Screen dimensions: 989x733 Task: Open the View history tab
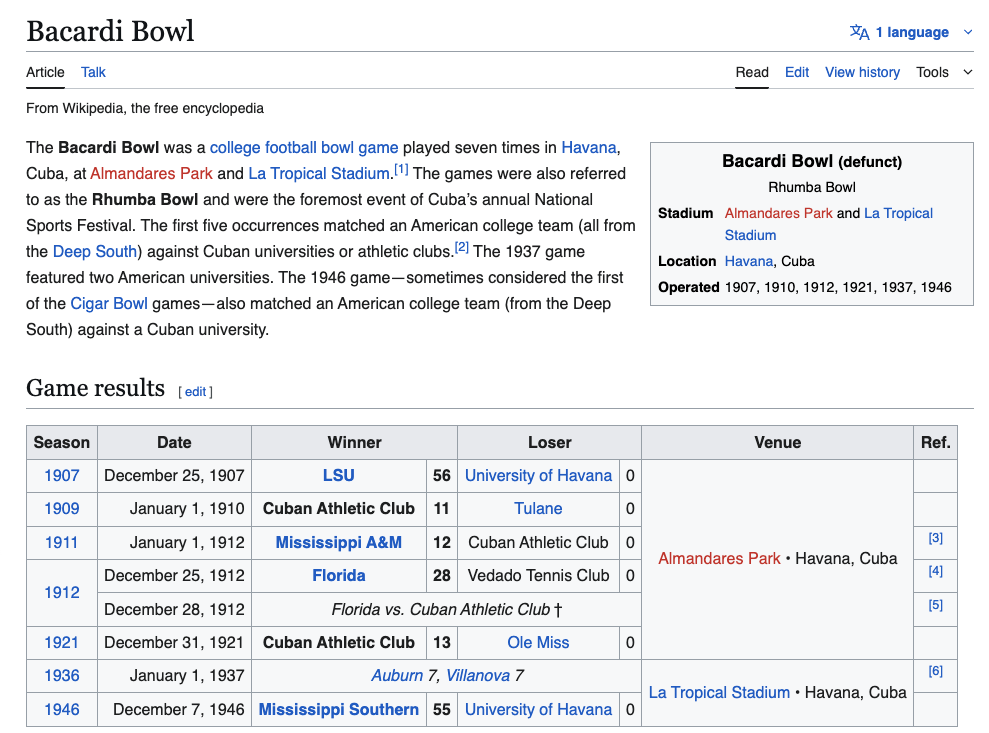tap(862, 72)
